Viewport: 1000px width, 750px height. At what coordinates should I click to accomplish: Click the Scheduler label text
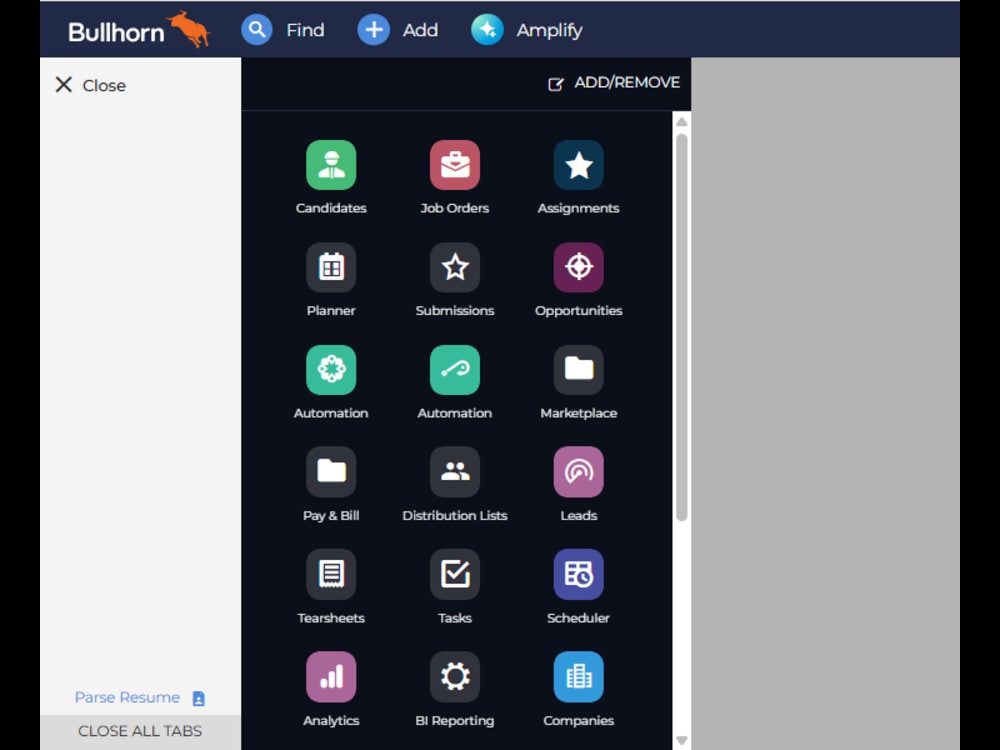click(x=578, y=618)
